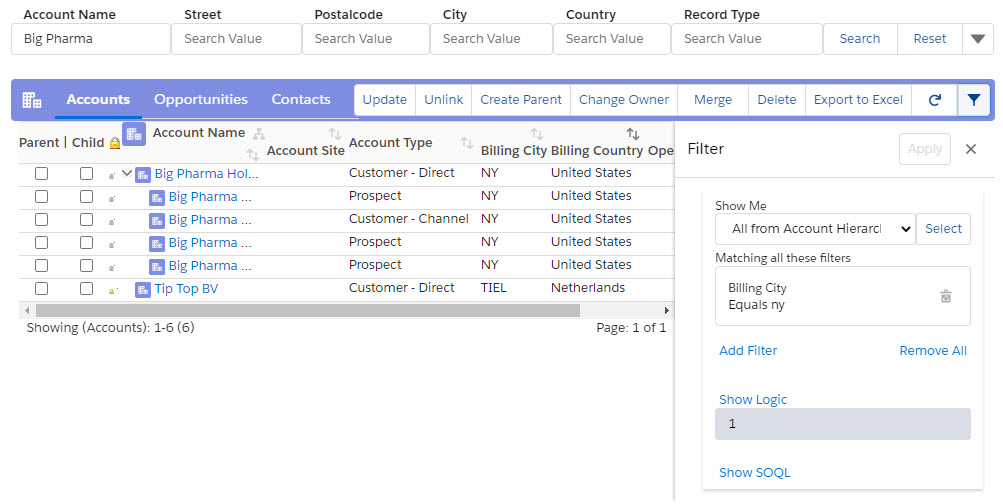This screenshot has height=504, width=1003.
Task: Click the City search field
Action: [491, 39]
